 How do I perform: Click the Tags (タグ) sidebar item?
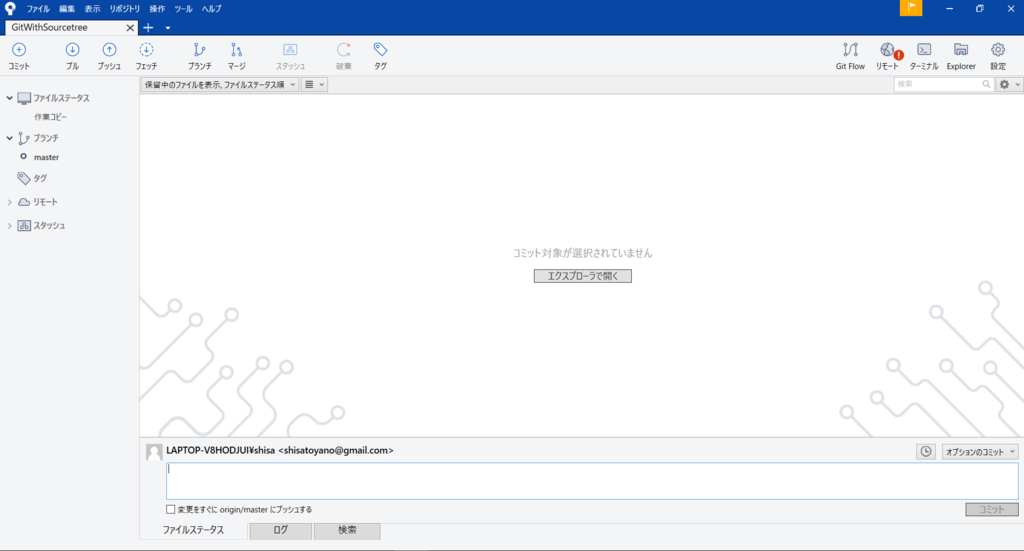[x=40, y=178]
